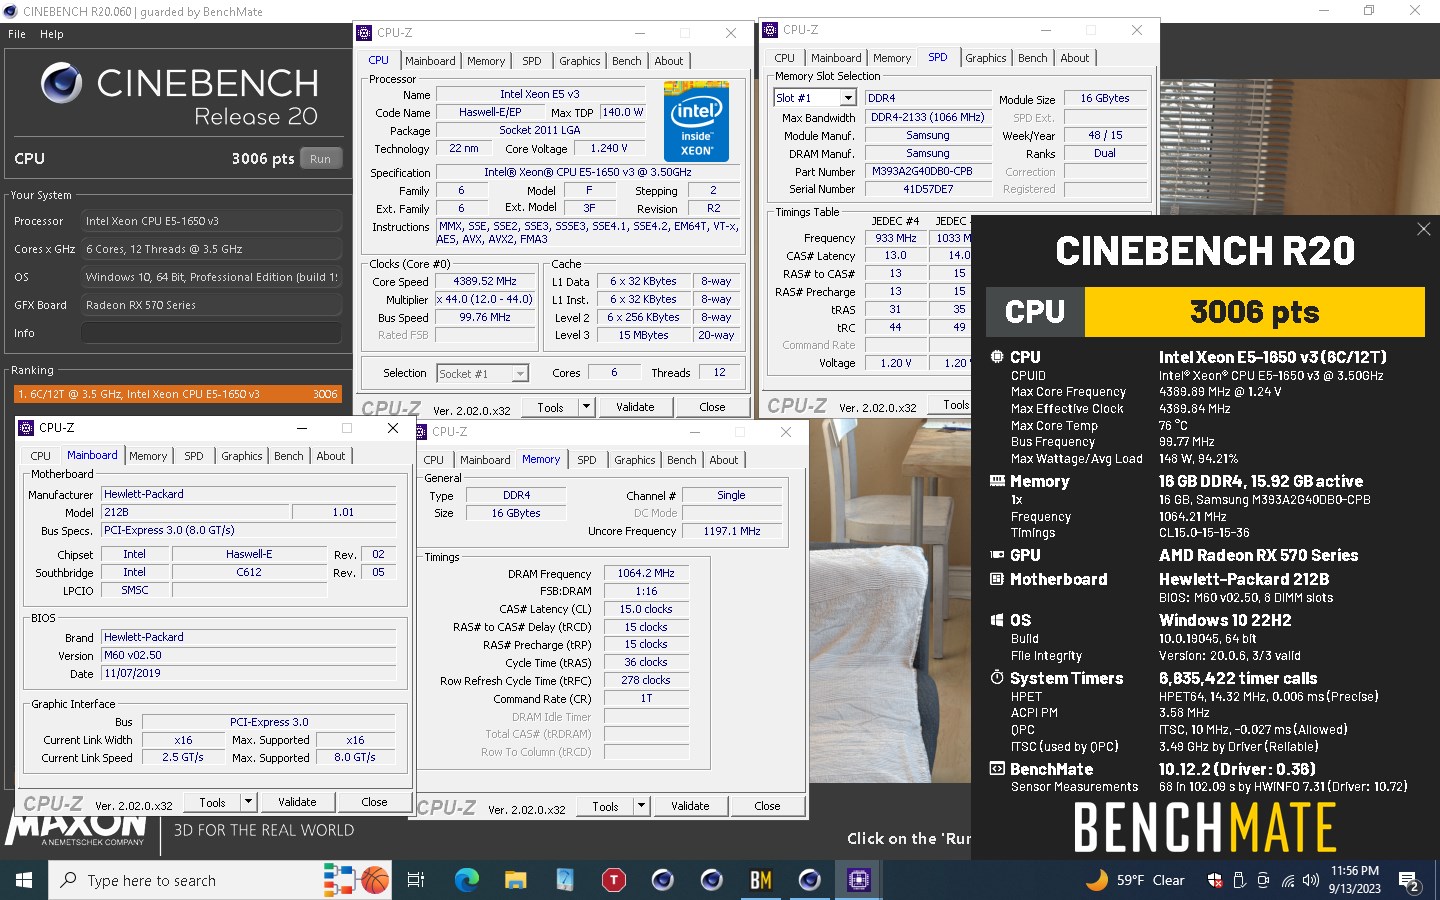1440x900 pixels.
Task: Click the Memory module icon in BenchMate panel
Action: click(997, 481)
